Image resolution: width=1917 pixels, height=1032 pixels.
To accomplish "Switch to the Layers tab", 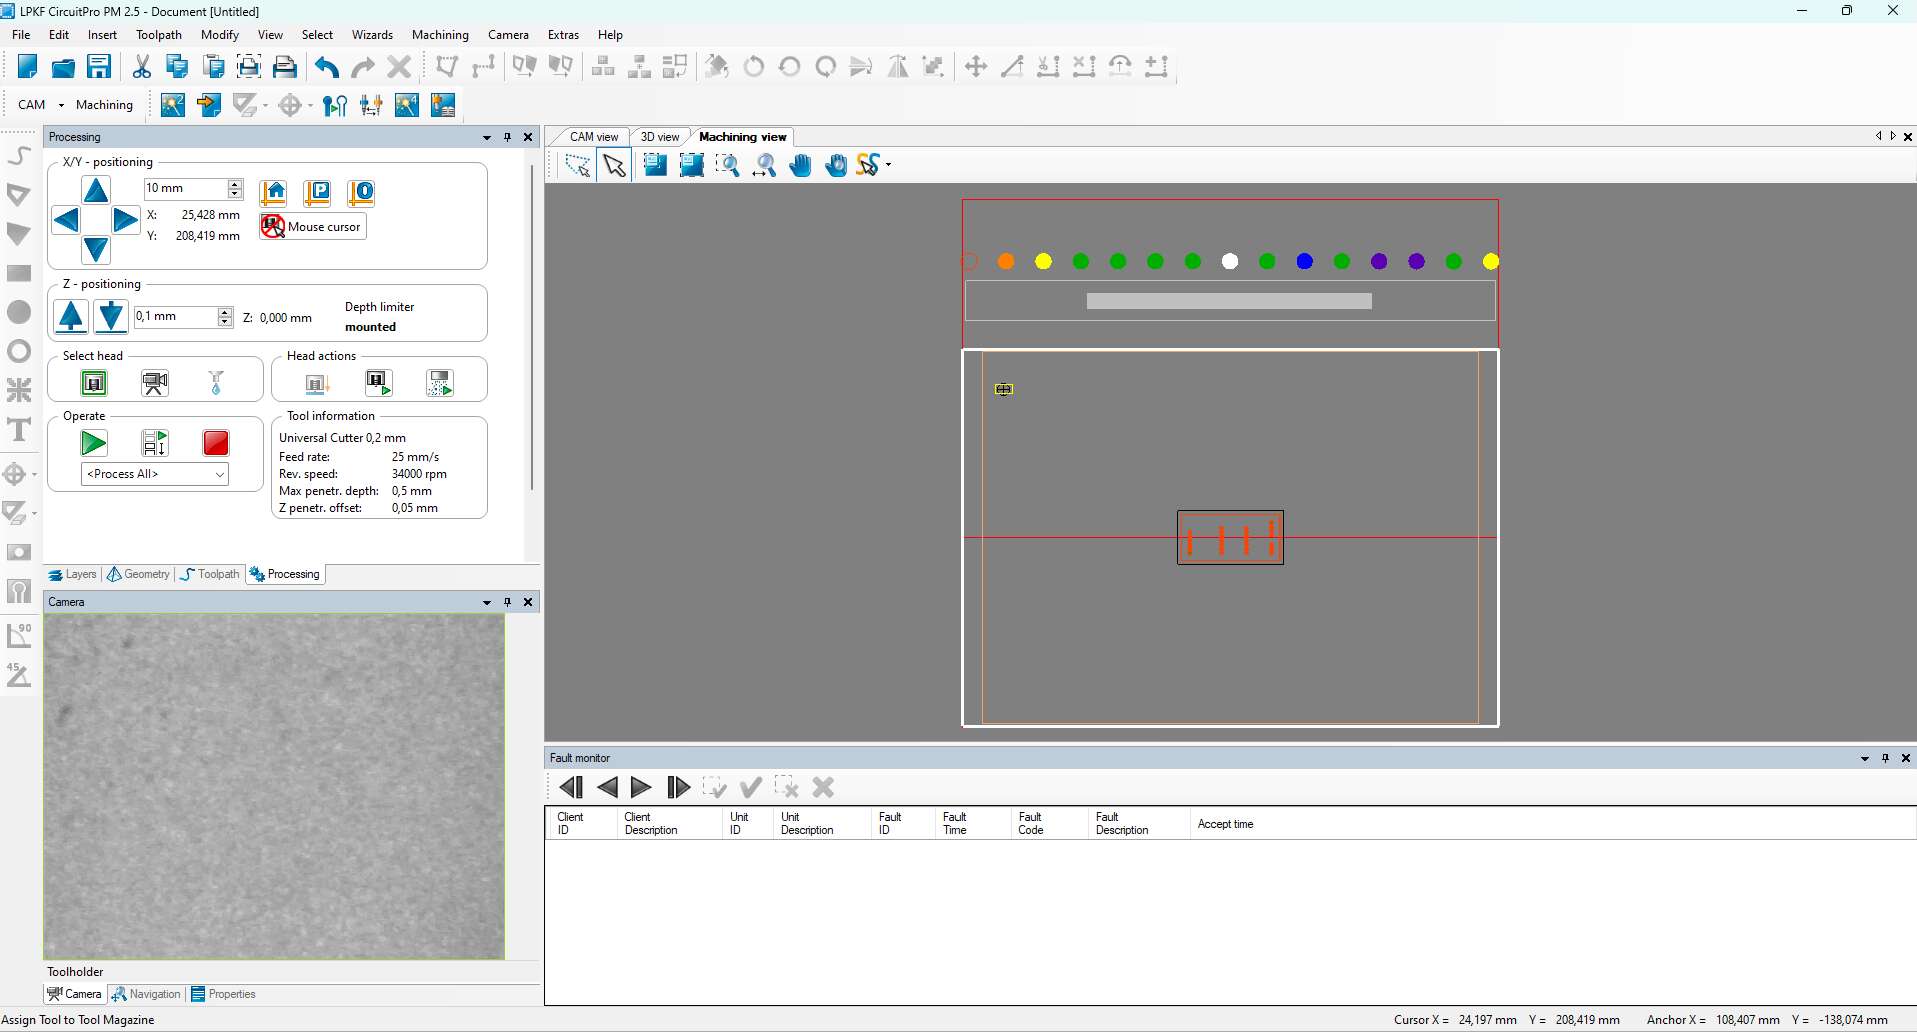I will pos(73,574).
